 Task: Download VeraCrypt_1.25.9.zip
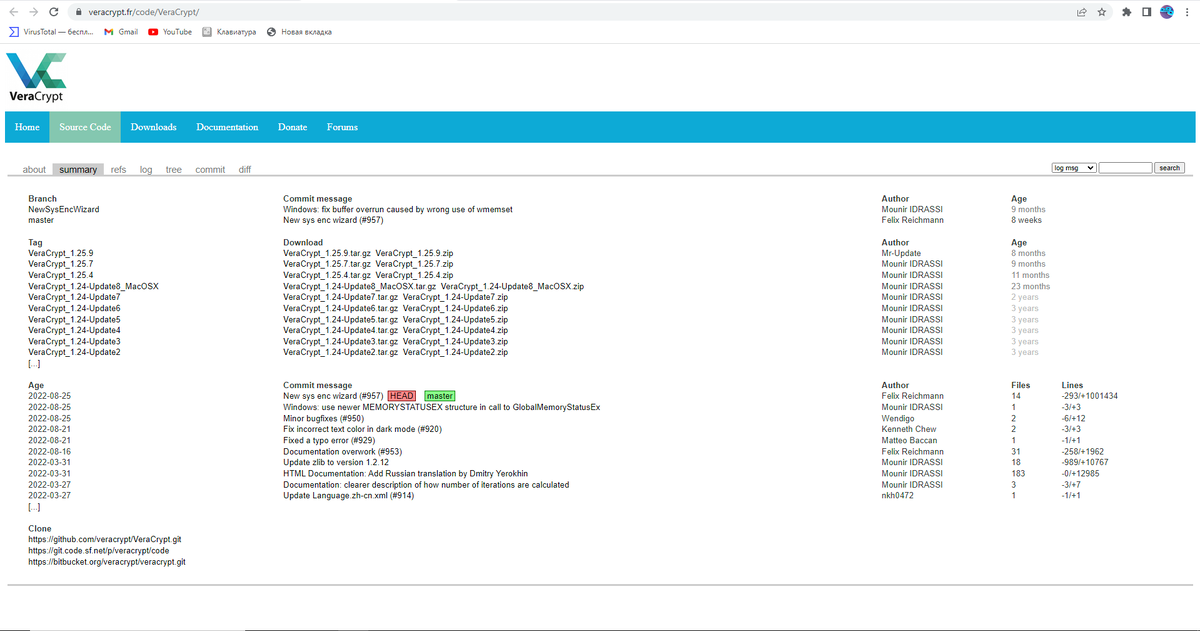tap(415, 253)
